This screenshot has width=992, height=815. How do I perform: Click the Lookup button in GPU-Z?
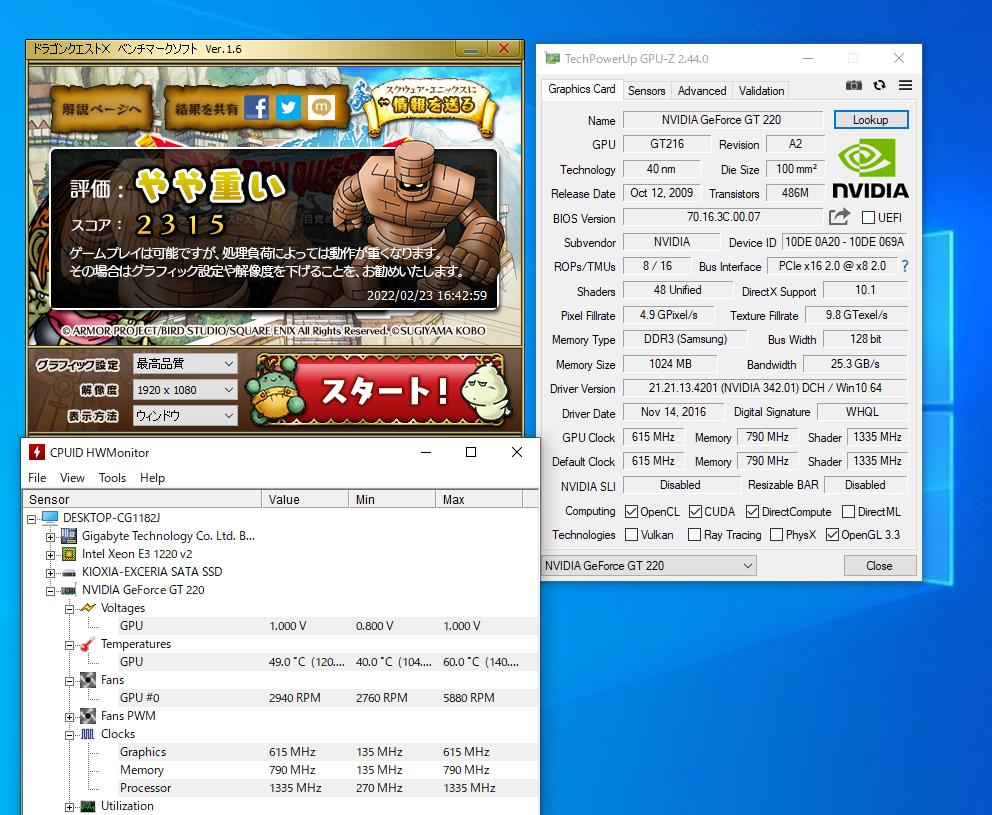pyautogui.click(x=871, y=120)
